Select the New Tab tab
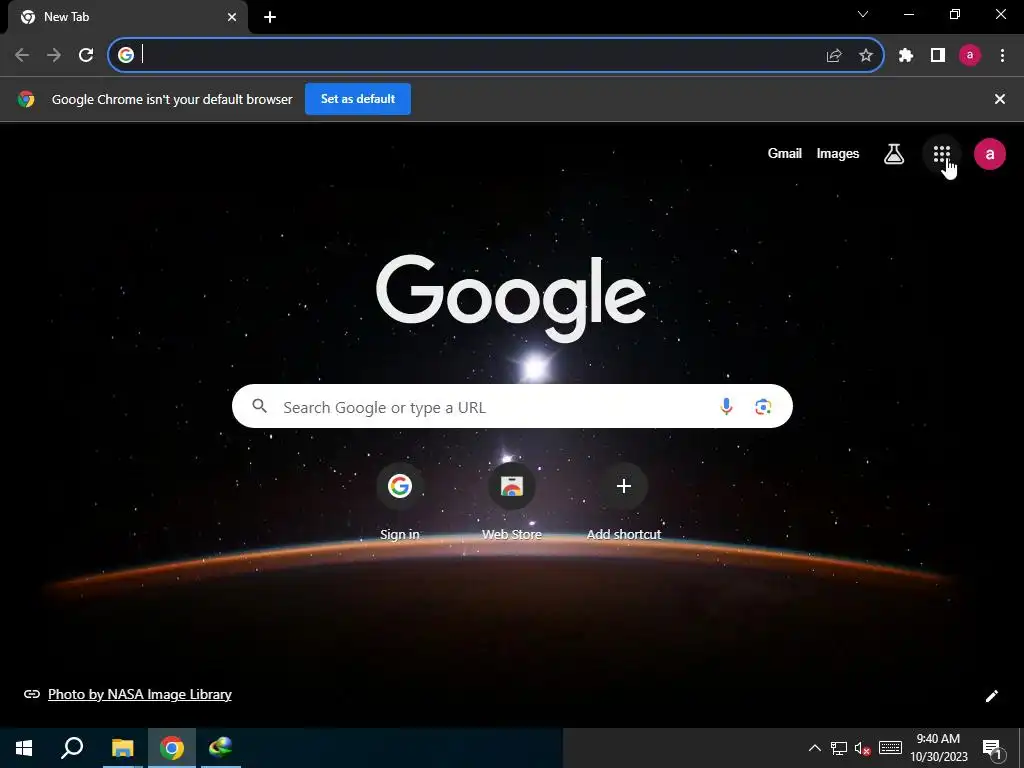The height and width of the screenshot is (768, 1024). click(128, 17)
